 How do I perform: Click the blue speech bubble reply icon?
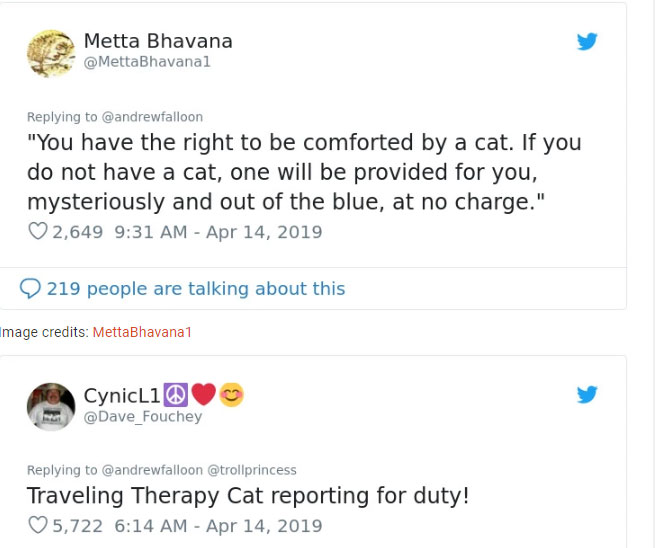[x=31, y=289]
